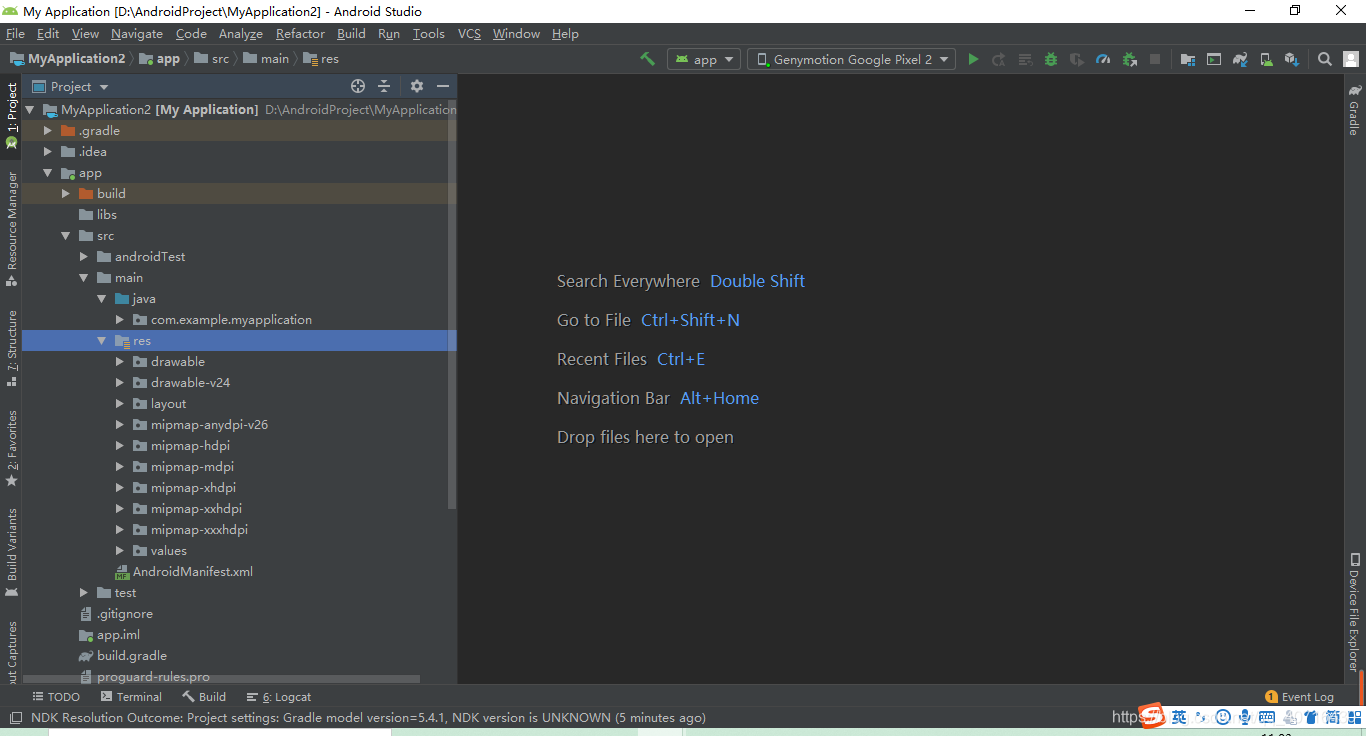The height and width of the screenshot is (736, 1366).
Task: Click tool window quick-access icon in status bar
Action: pos(15,717)
